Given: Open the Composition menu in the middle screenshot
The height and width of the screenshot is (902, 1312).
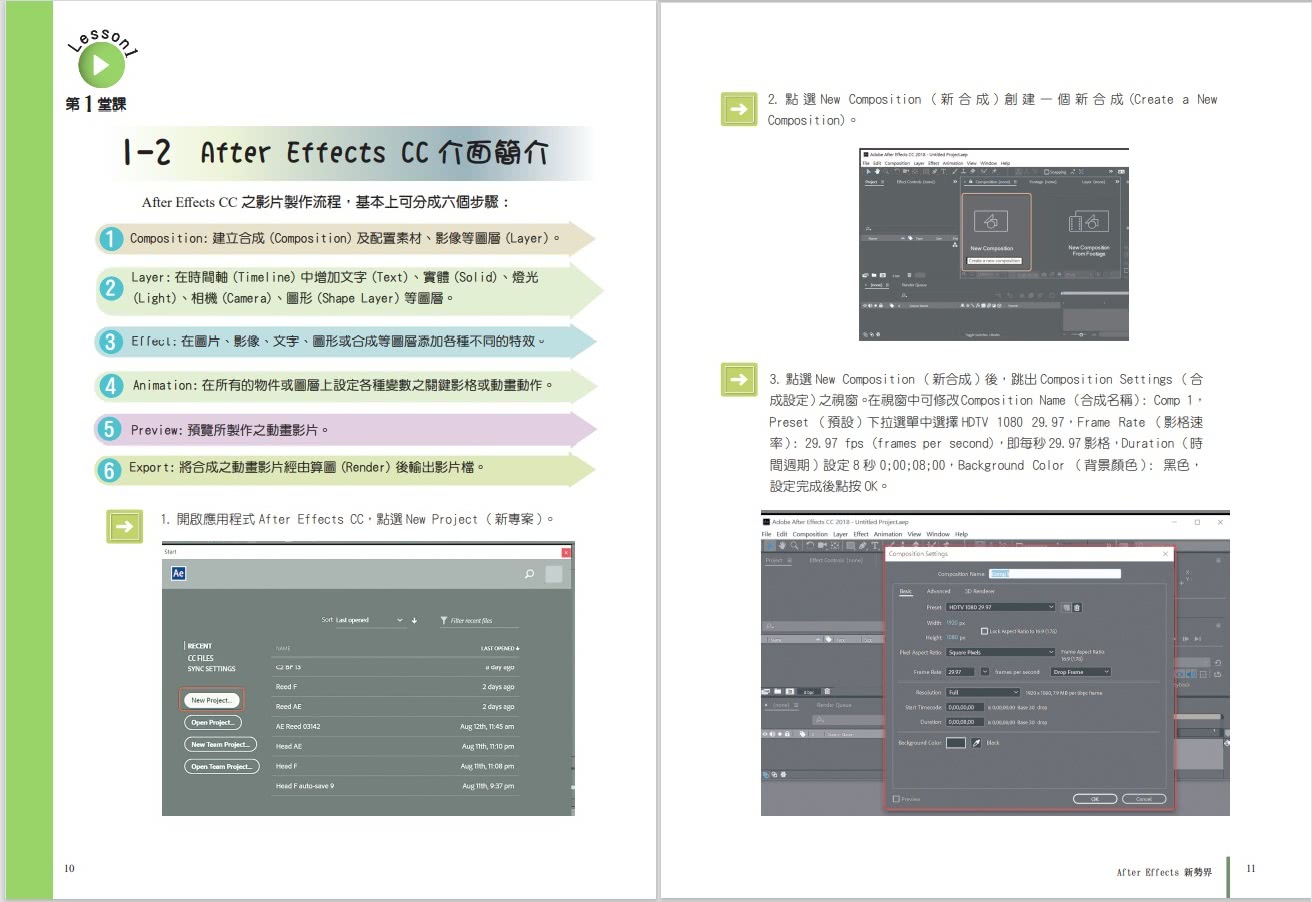Looking at the screenshot, I should coord(897,163).
